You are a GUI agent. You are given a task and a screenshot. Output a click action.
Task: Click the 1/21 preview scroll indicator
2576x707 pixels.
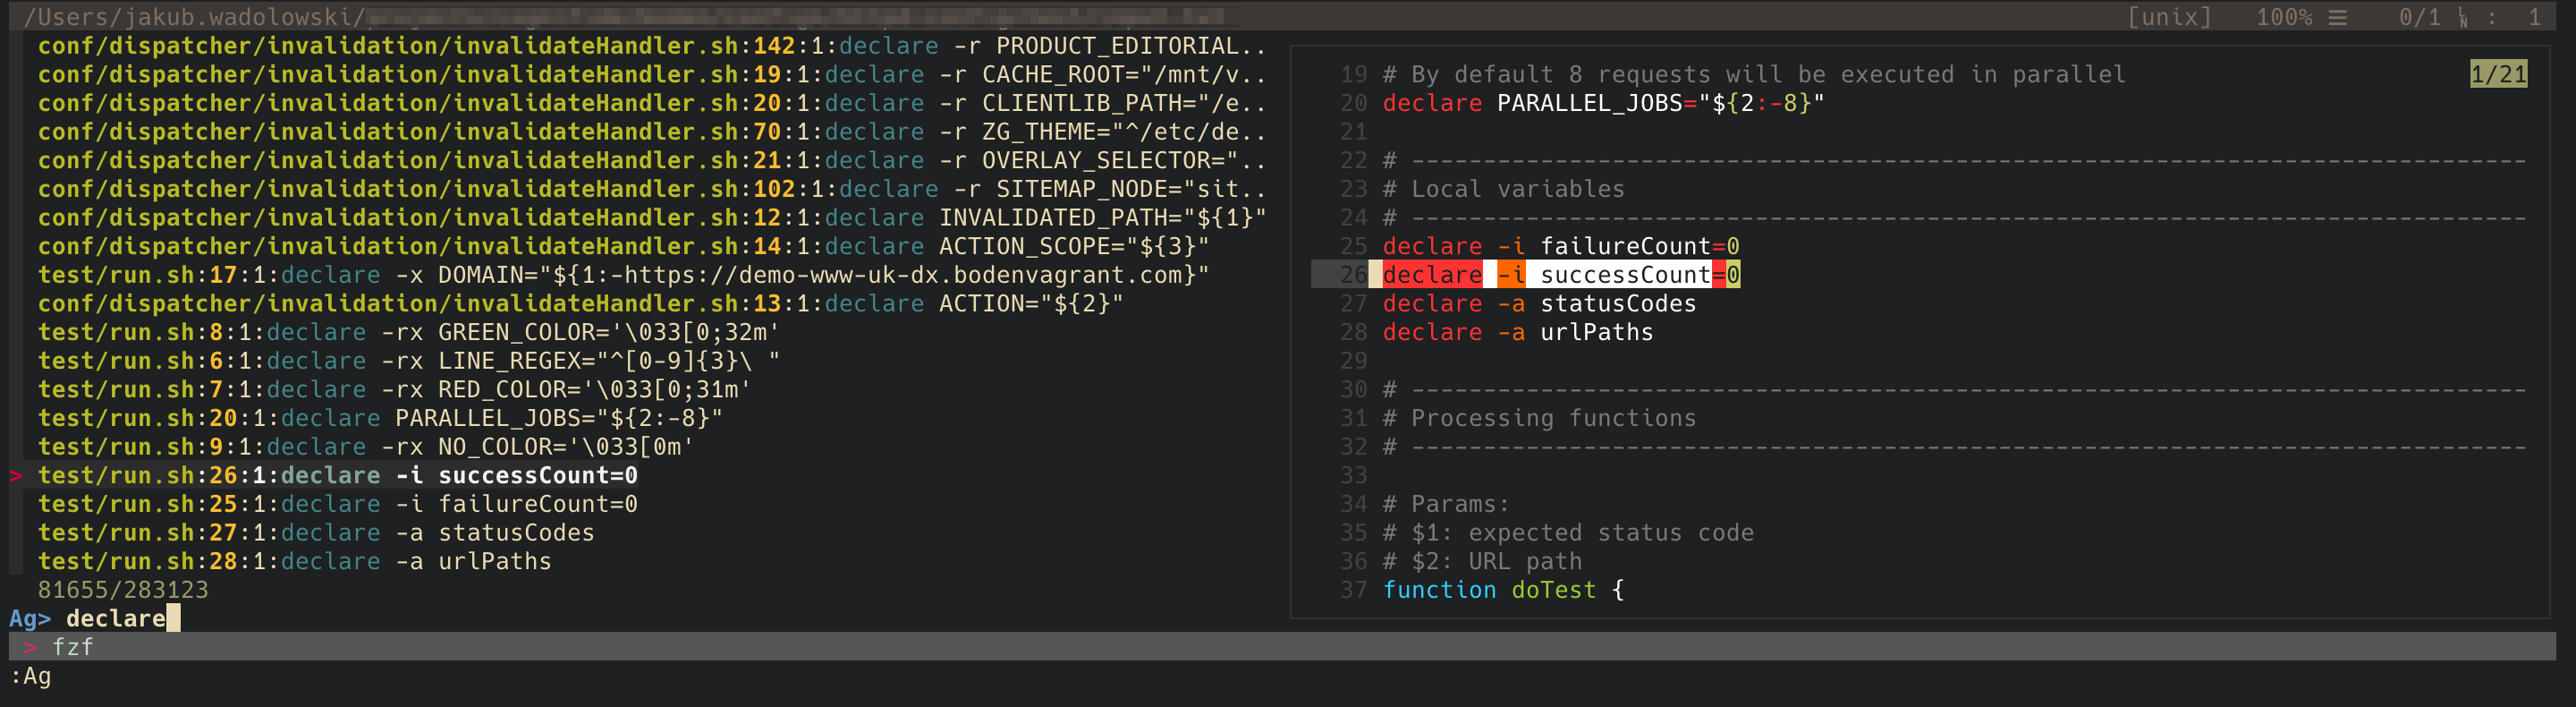click(x=2498, y=75)
